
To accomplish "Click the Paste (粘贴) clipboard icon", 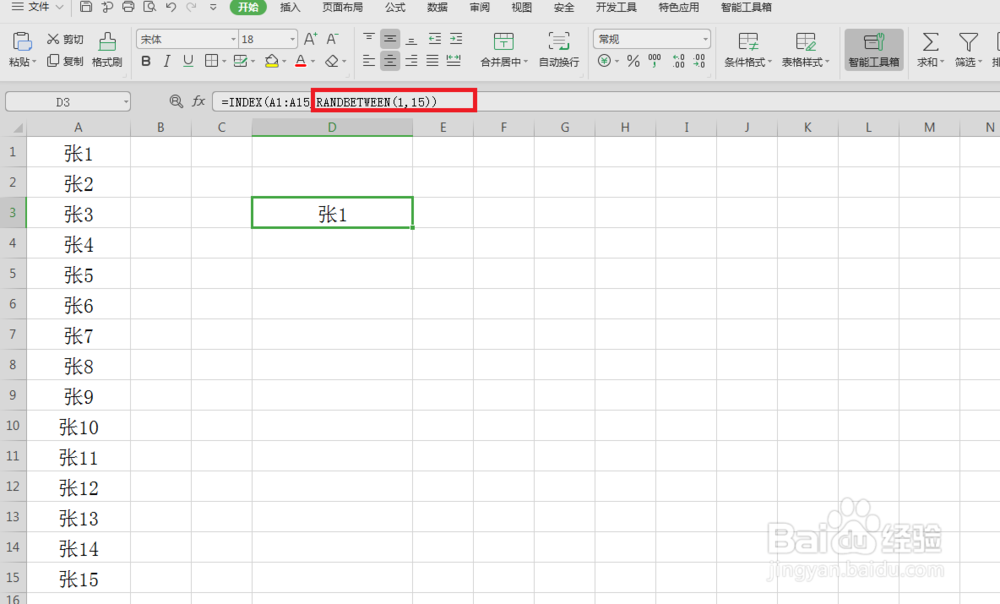I will pyautogui.click(x=22, y=41).
